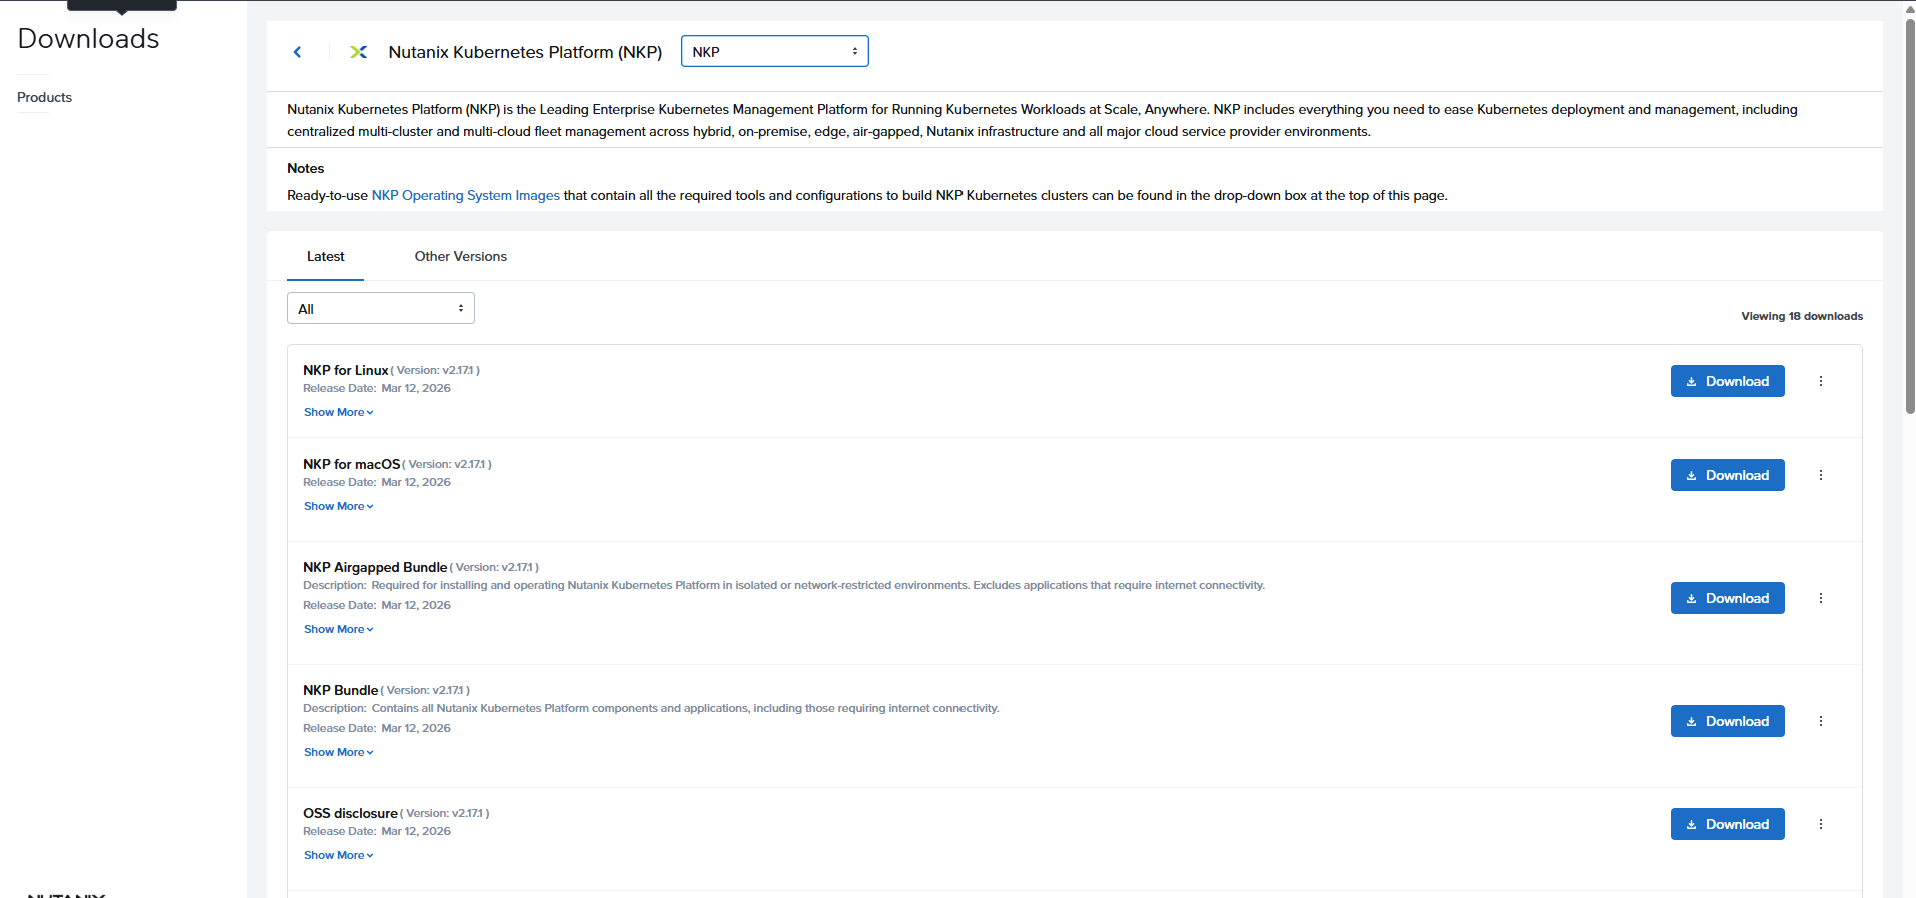The width and height of the screenshot is (1916, 898).
Task: Download NKP Bundle
Action: (x=1727, y=721)
